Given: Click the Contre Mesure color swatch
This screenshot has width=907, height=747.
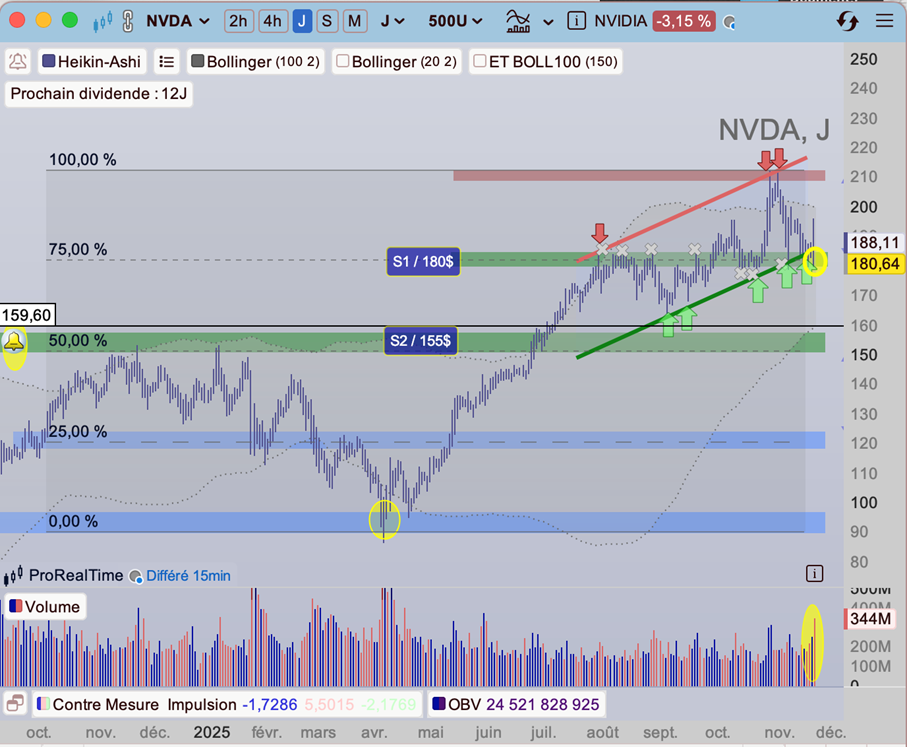Looking at the screenshot, I should [x=43, y=704].
